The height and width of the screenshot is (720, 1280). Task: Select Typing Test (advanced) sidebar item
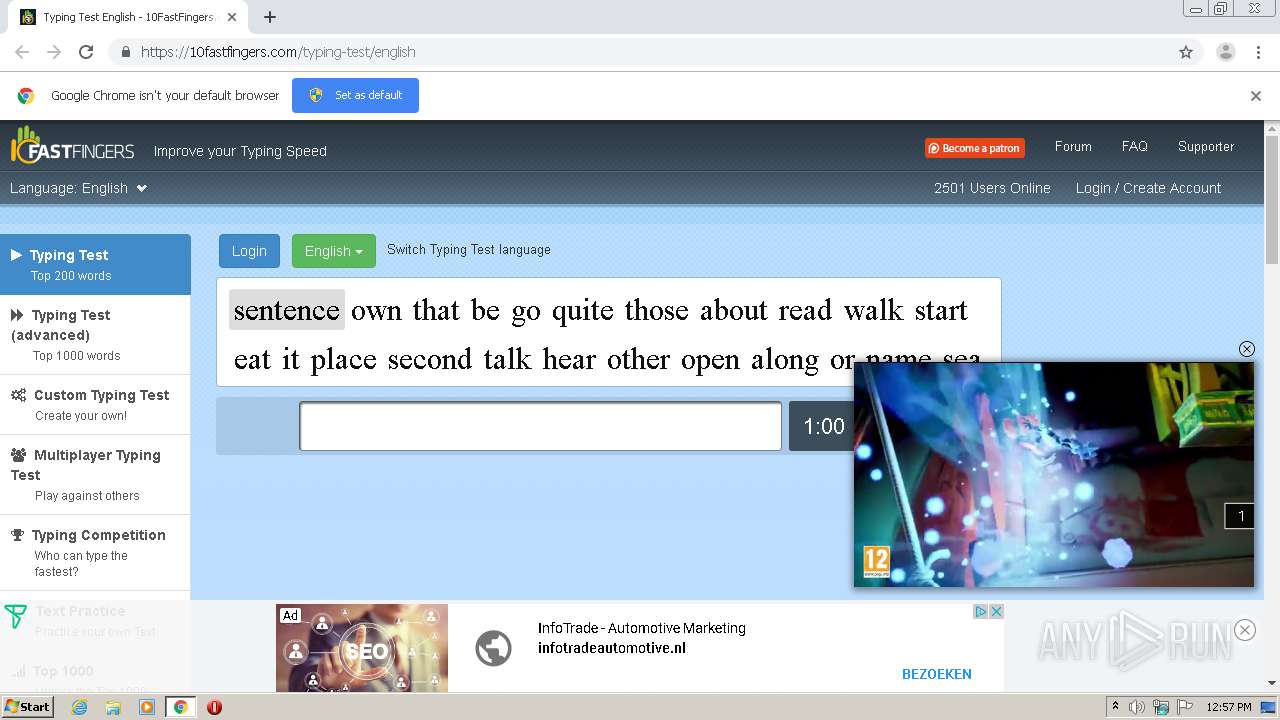[95, 334]
